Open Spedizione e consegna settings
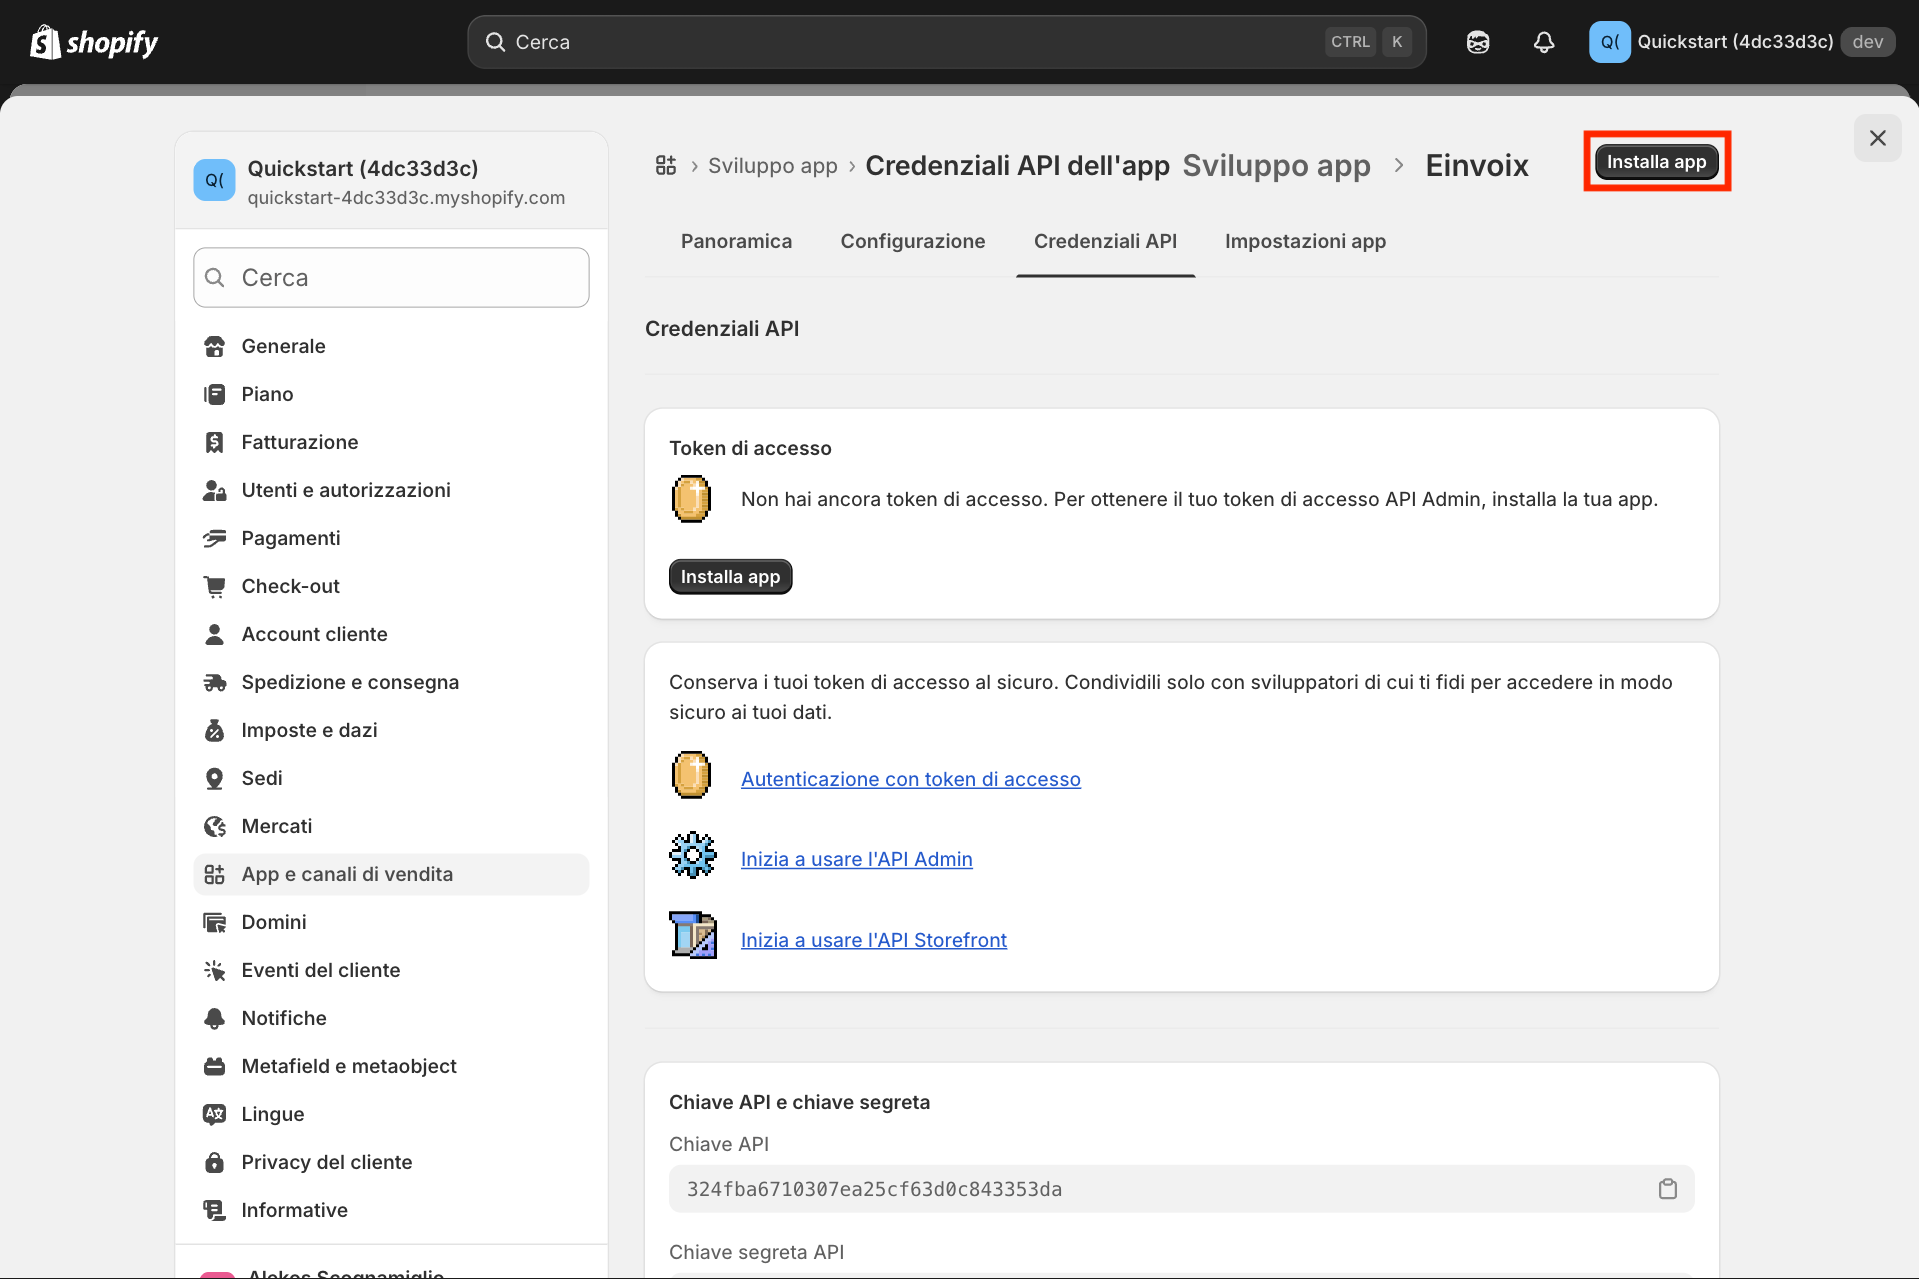This screenshot has width=1919, height=1279. coord(350,681)
